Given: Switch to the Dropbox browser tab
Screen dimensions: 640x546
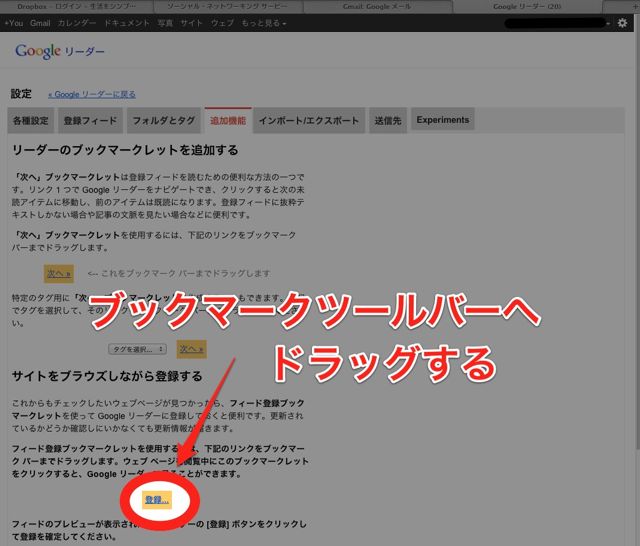Looking at the screenshot, I should coord(77,6).
